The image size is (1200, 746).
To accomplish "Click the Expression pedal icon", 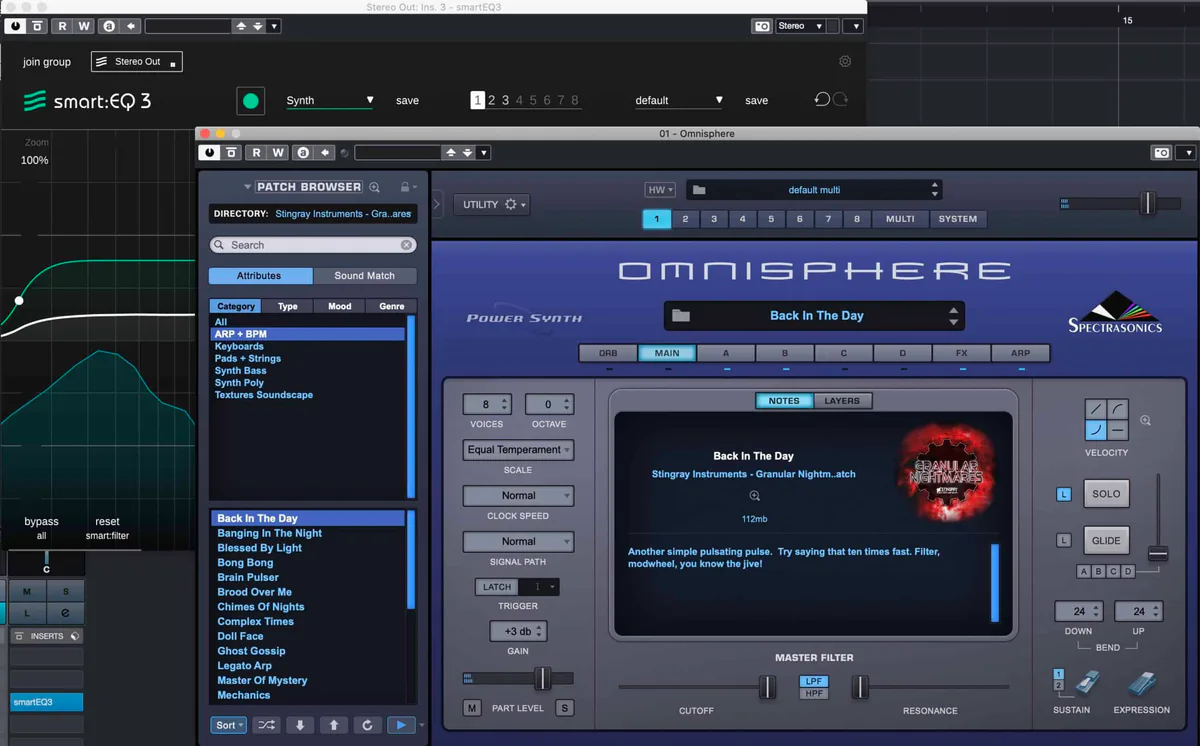I will tap(1142, 684).
